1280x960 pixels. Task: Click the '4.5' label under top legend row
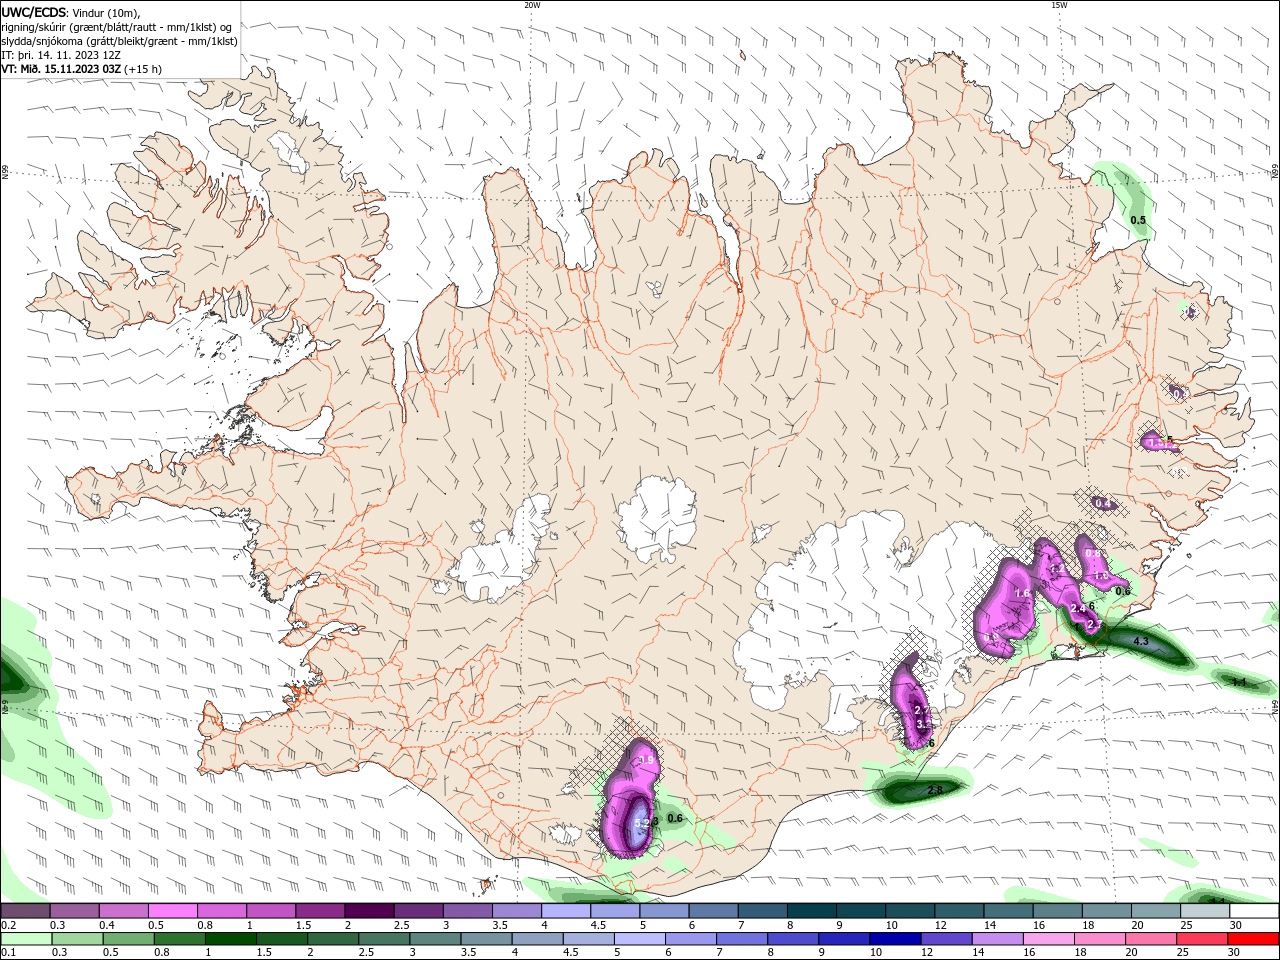pyautogui.click(x=598, y=925)
